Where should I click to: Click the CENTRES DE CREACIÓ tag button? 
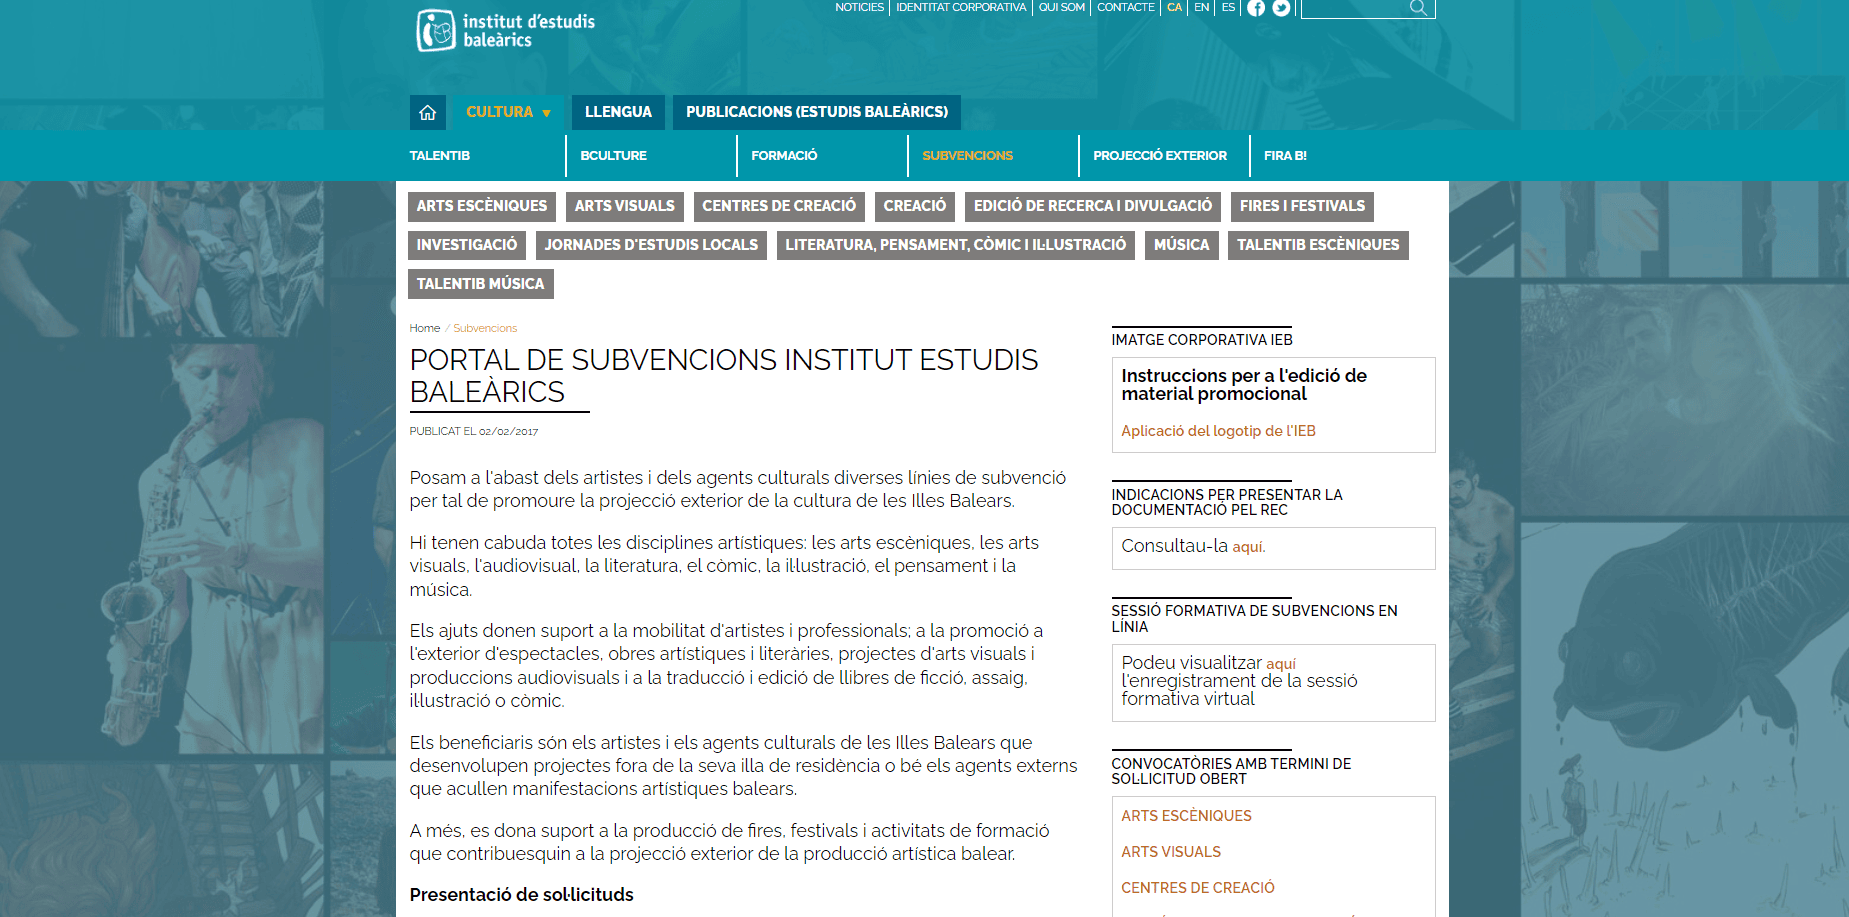click(779, 206)
